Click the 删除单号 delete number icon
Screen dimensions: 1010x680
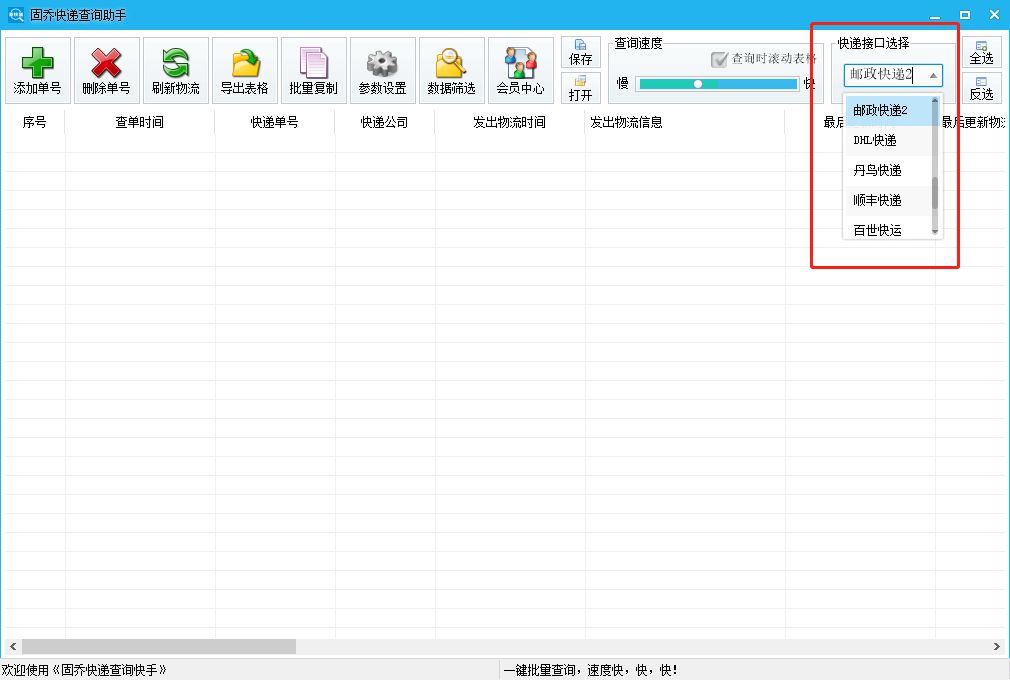coord(106,70)
